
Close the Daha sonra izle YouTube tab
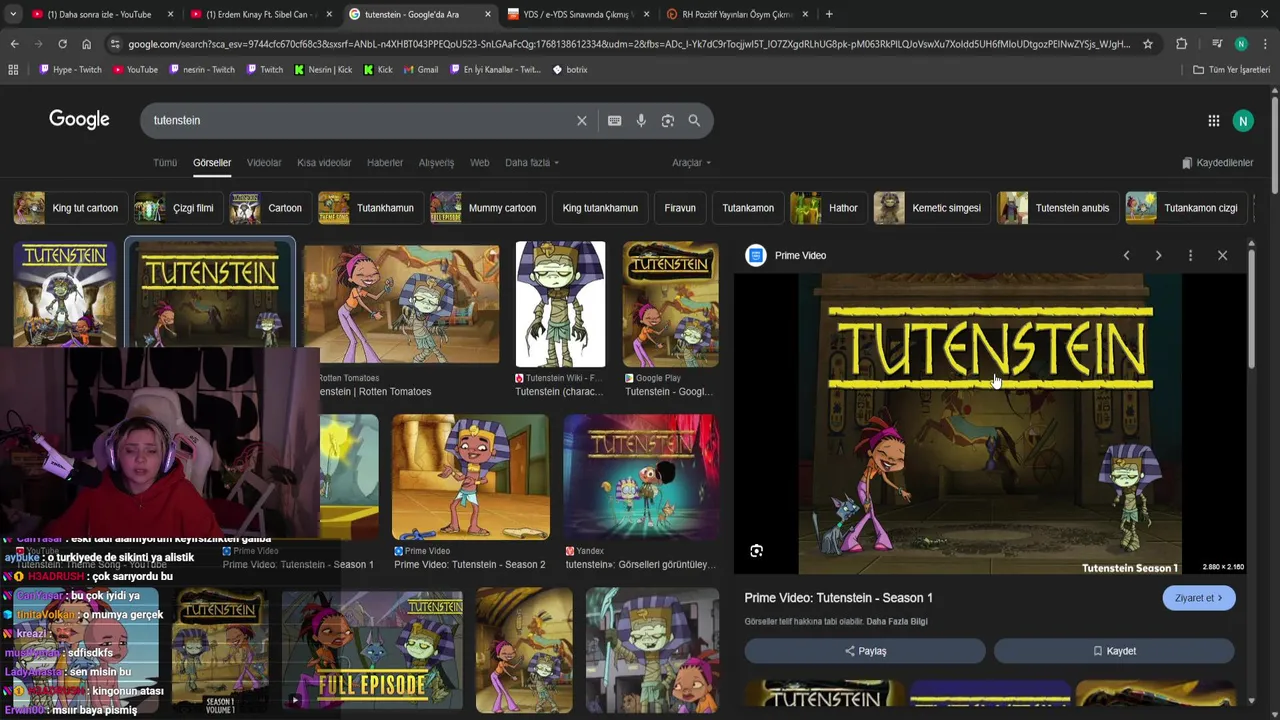(x=170, y=14)
